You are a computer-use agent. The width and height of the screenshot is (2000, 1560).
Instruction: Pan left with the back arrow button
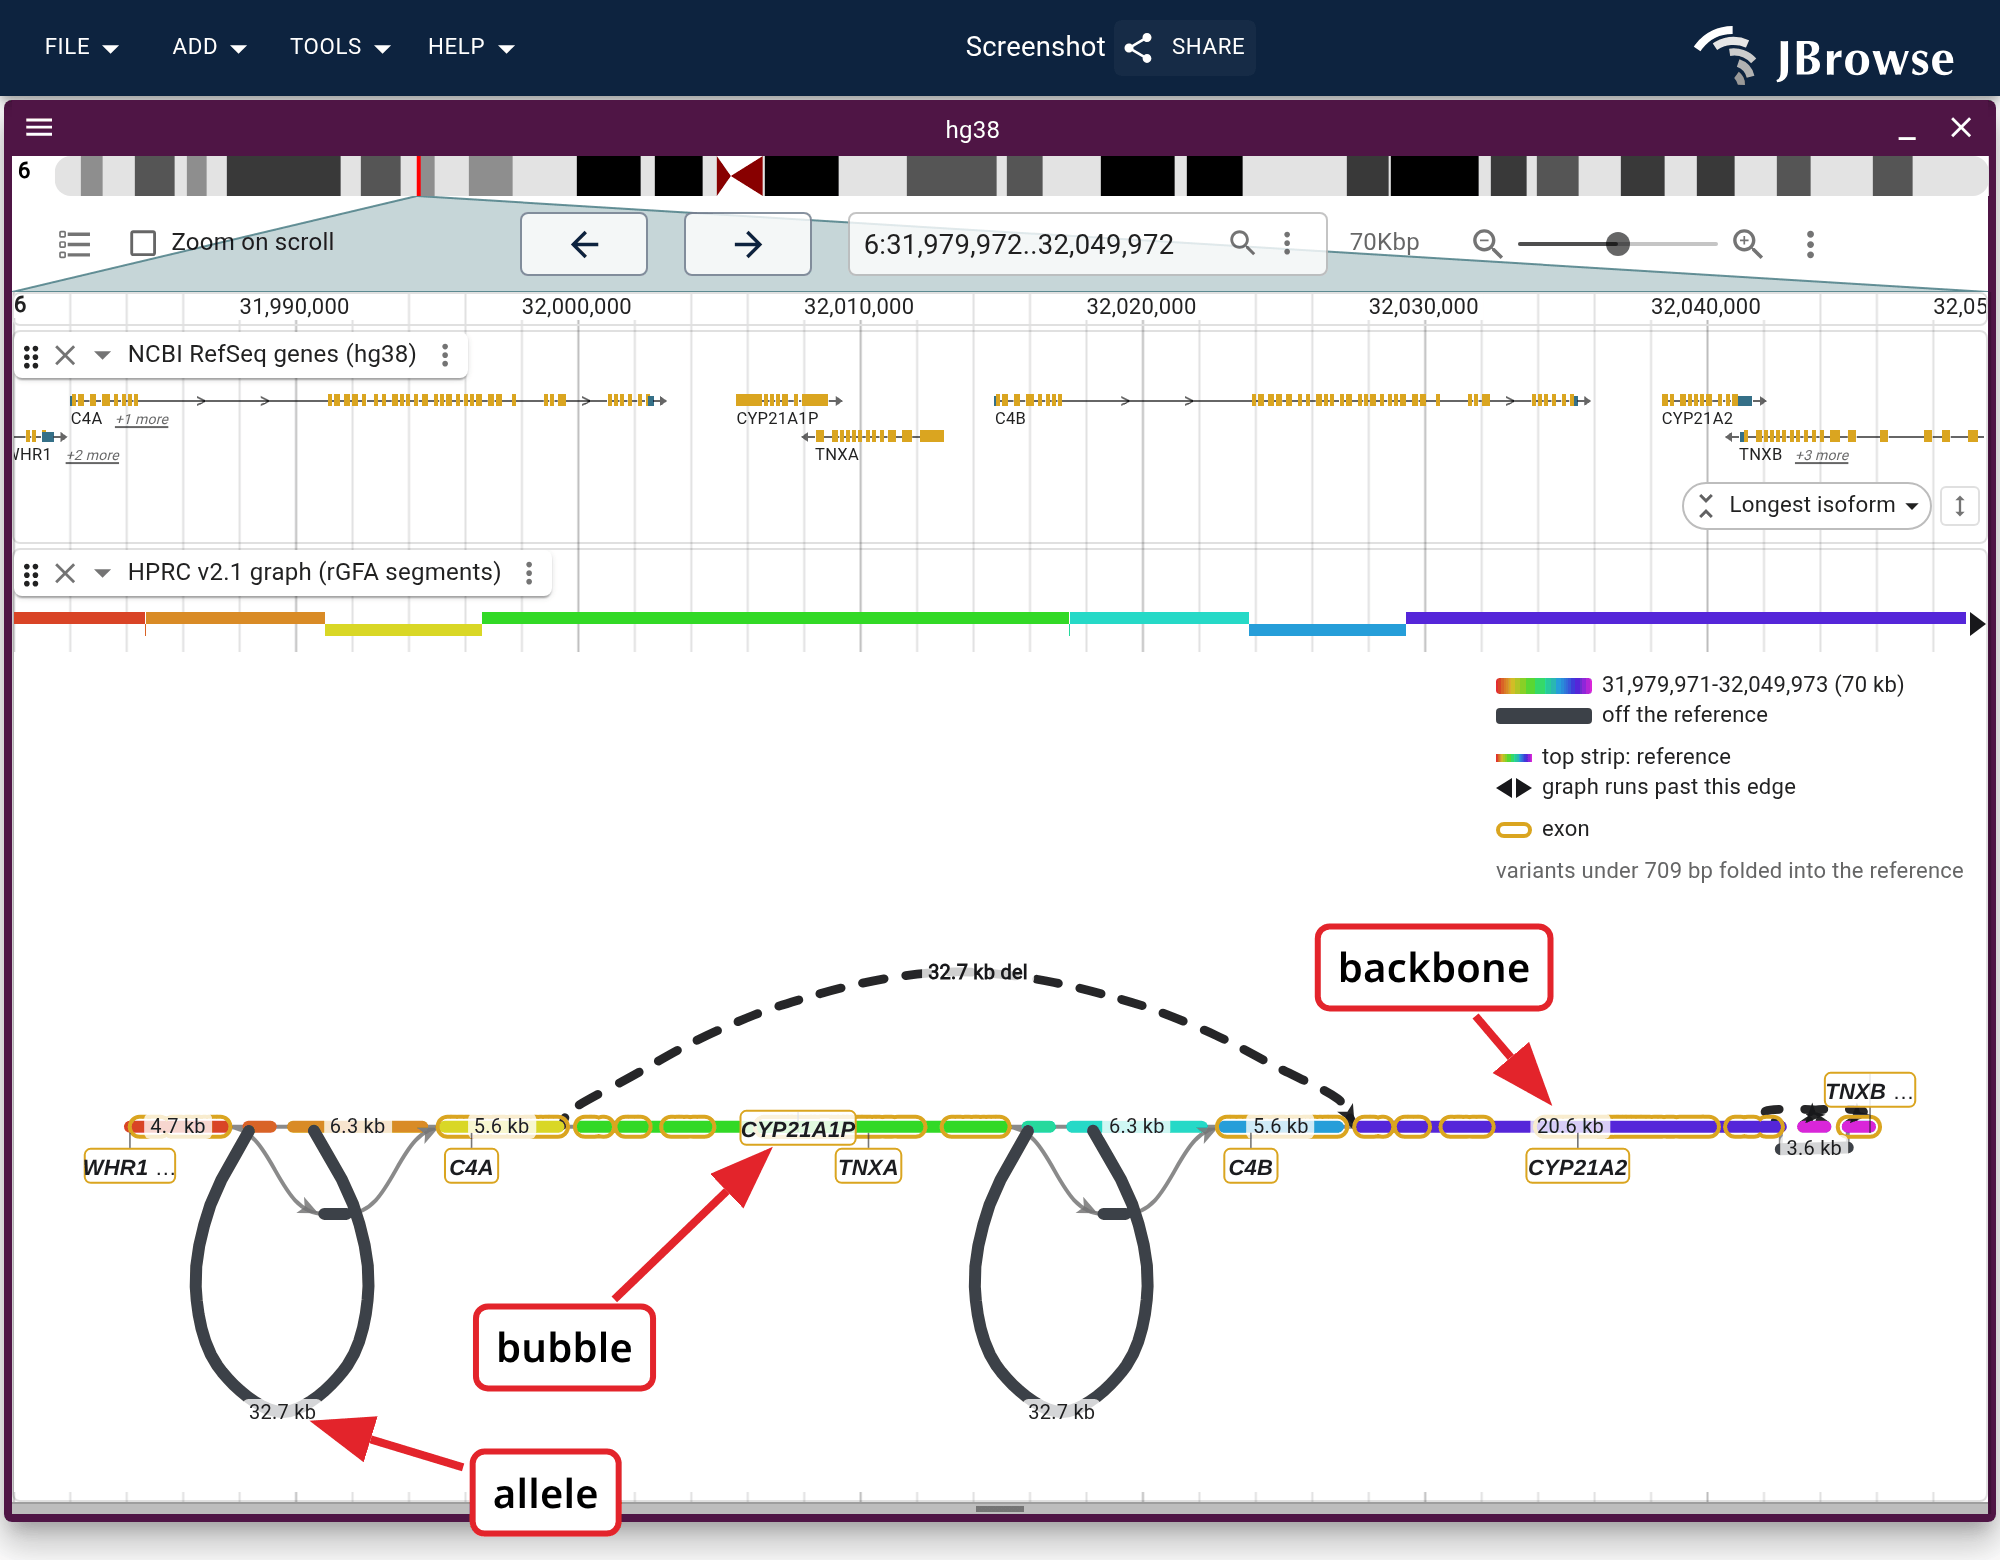pyautogui.click(x=584, y=244)
